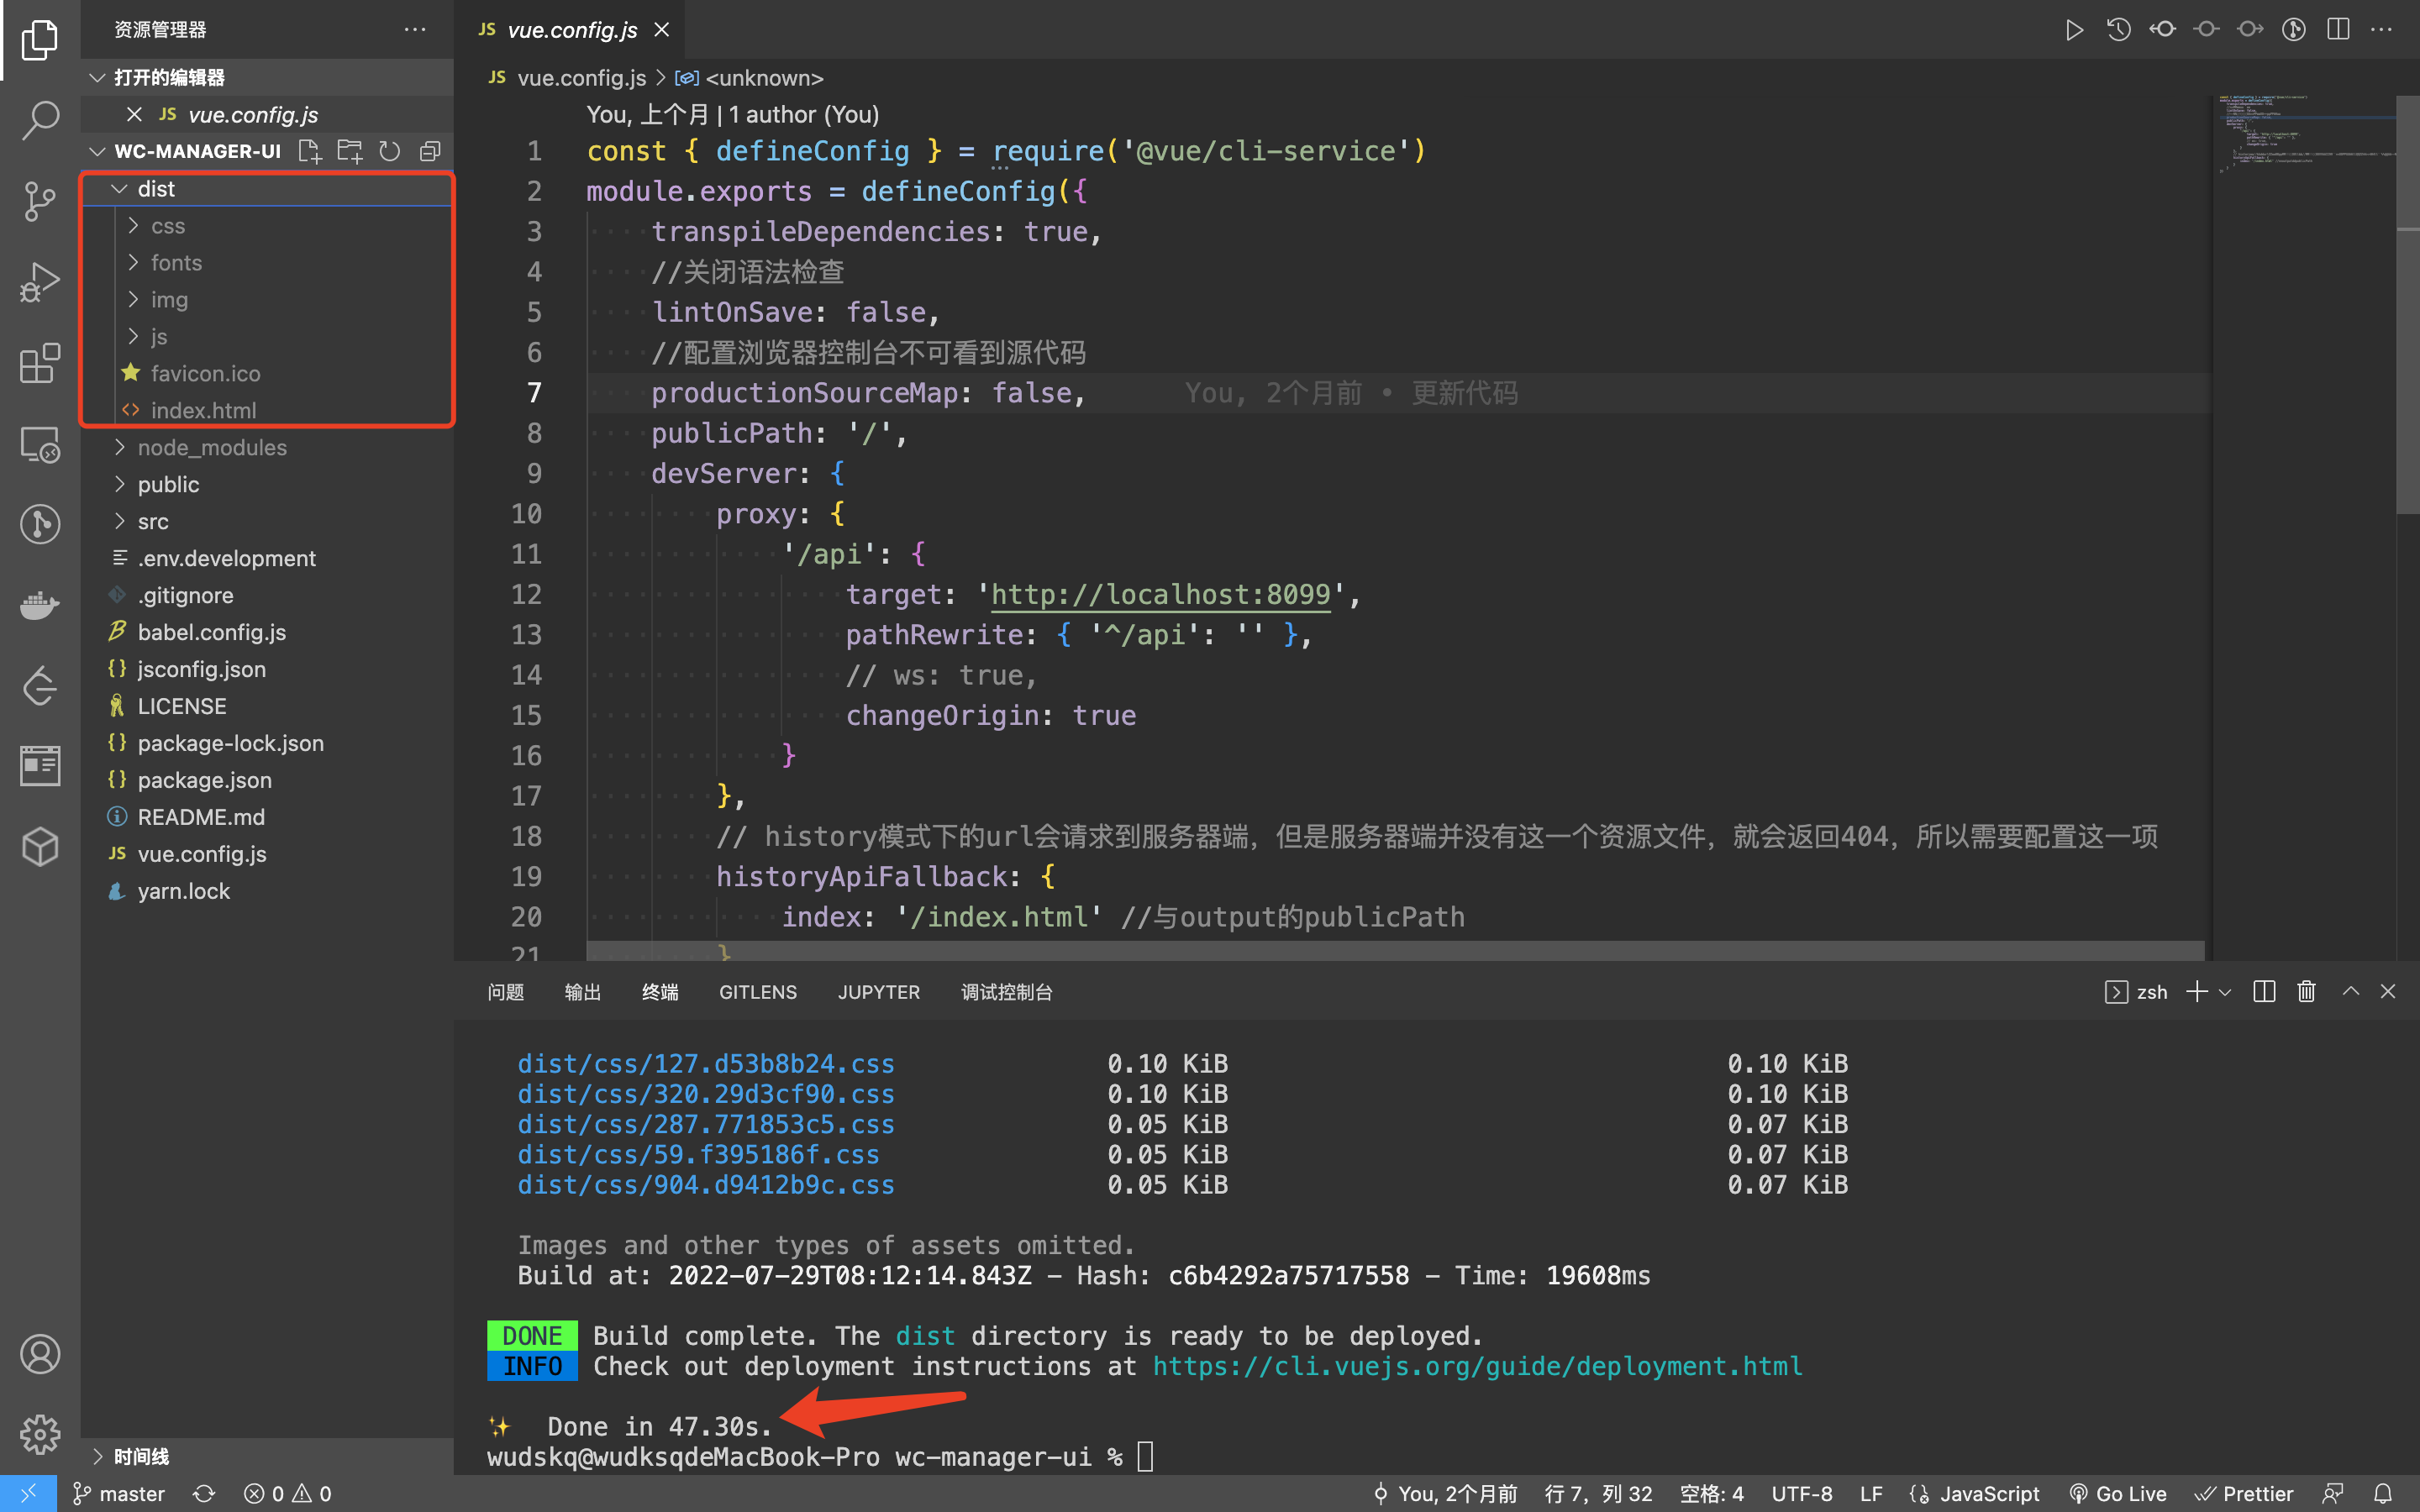Click the New Folder icon in explorer header
The width and height of the screenshot is (2420, 1512).
coord(350,151)
